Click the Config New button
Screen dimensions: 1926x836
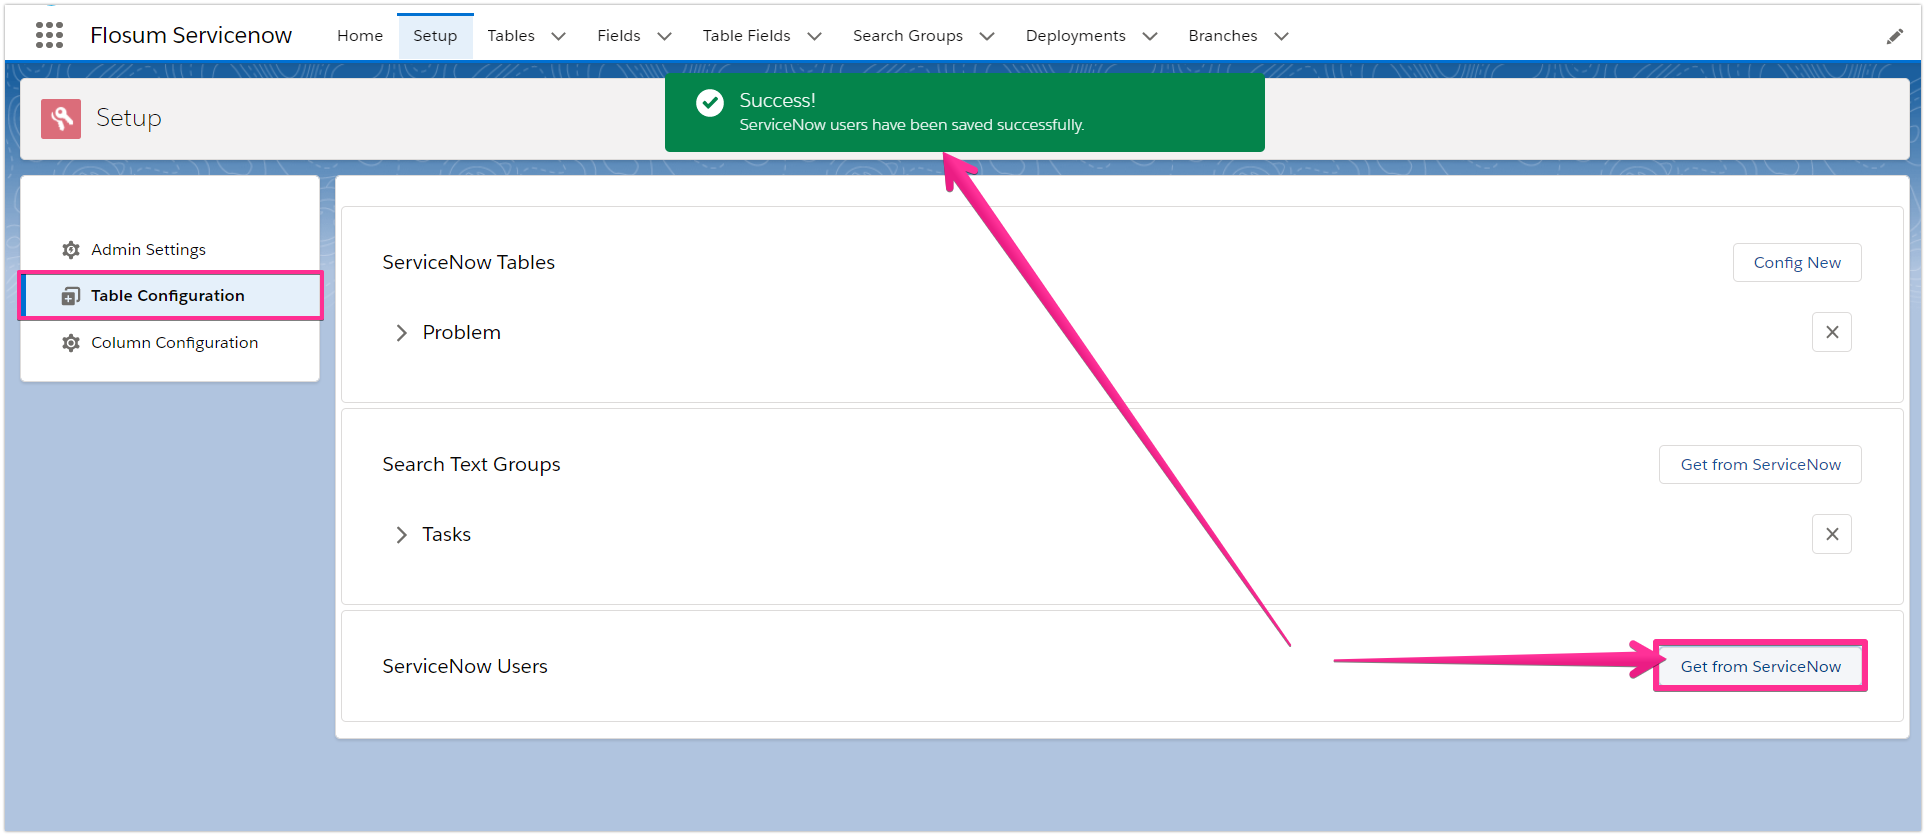pos(1797,263)
